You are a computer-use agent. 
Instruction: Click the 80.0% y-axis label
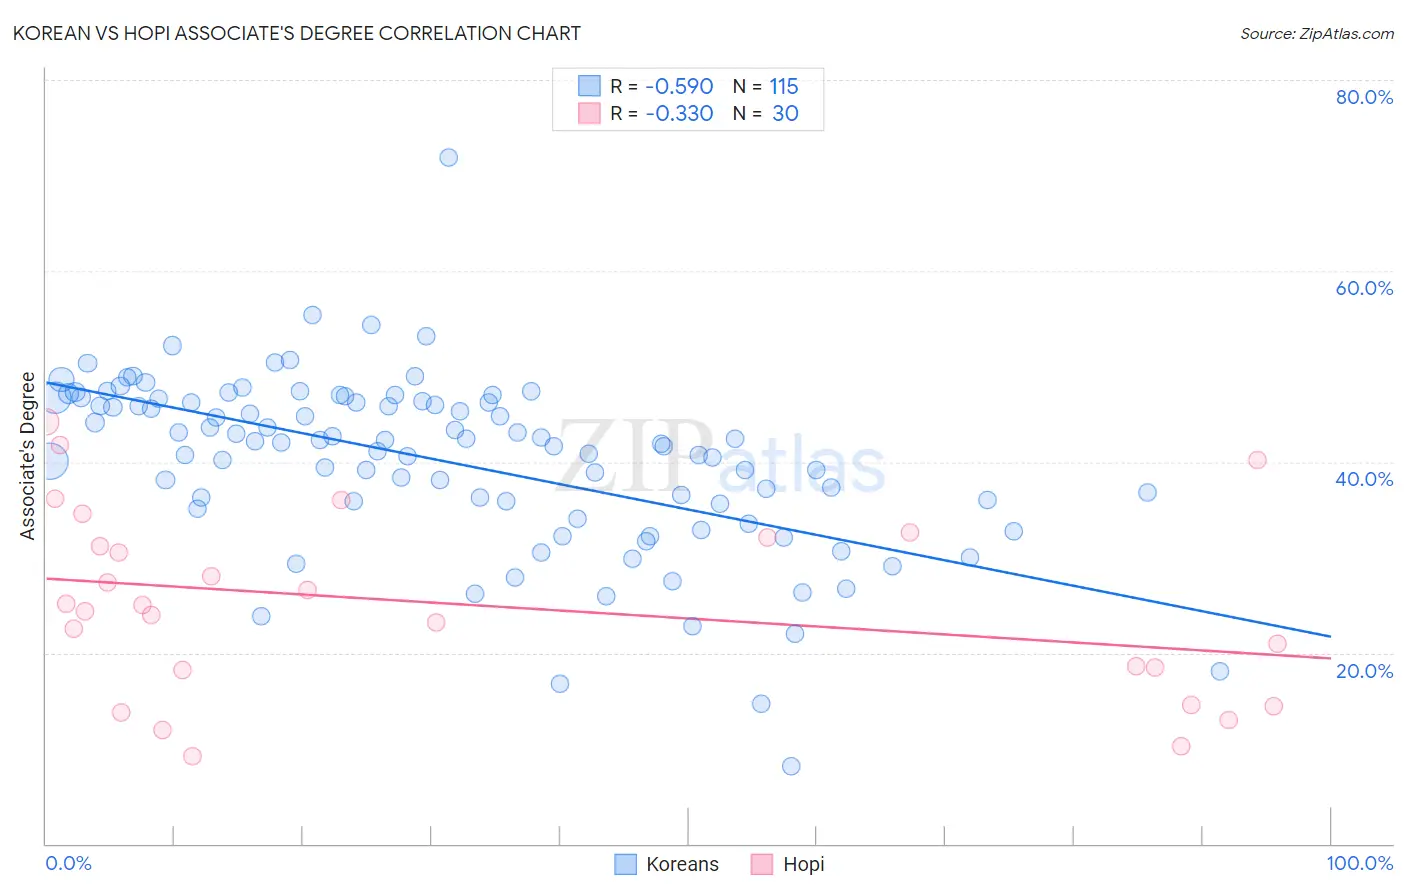click(1364, 97)
